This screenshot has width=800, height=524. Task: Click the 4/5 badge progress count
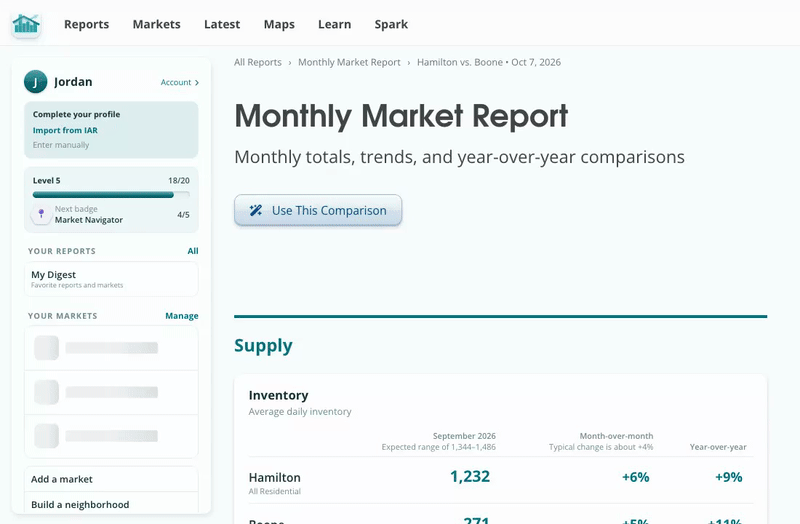[183, 215]
